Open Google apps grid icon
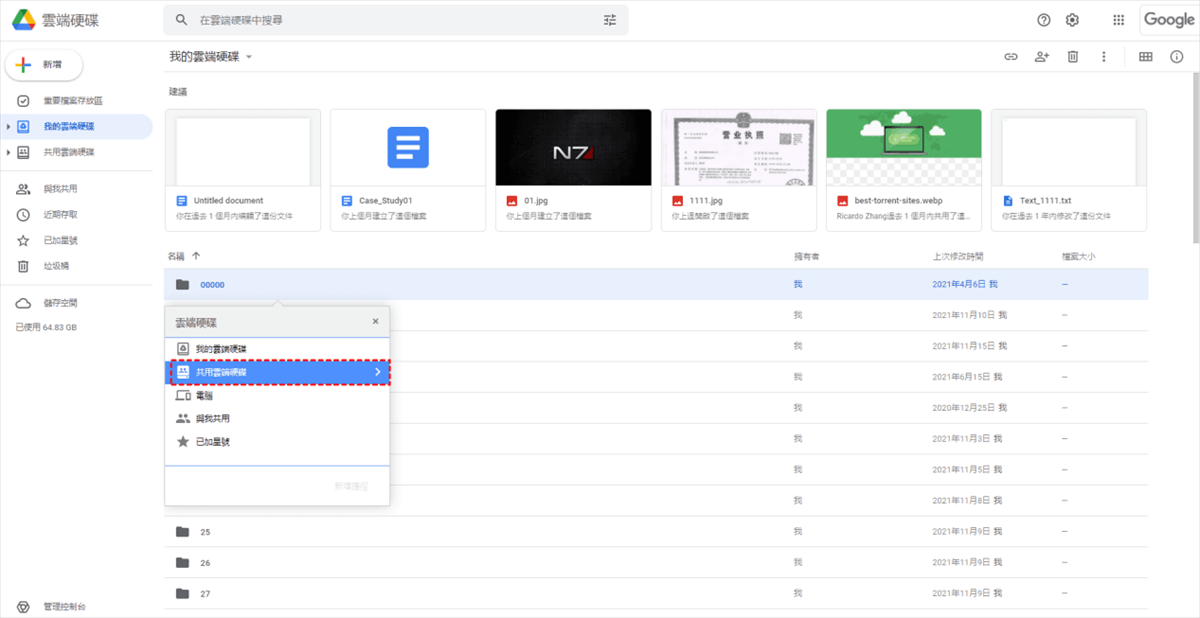The width and height of the screenshot is (1200, 618). [x=1118, y=20]
